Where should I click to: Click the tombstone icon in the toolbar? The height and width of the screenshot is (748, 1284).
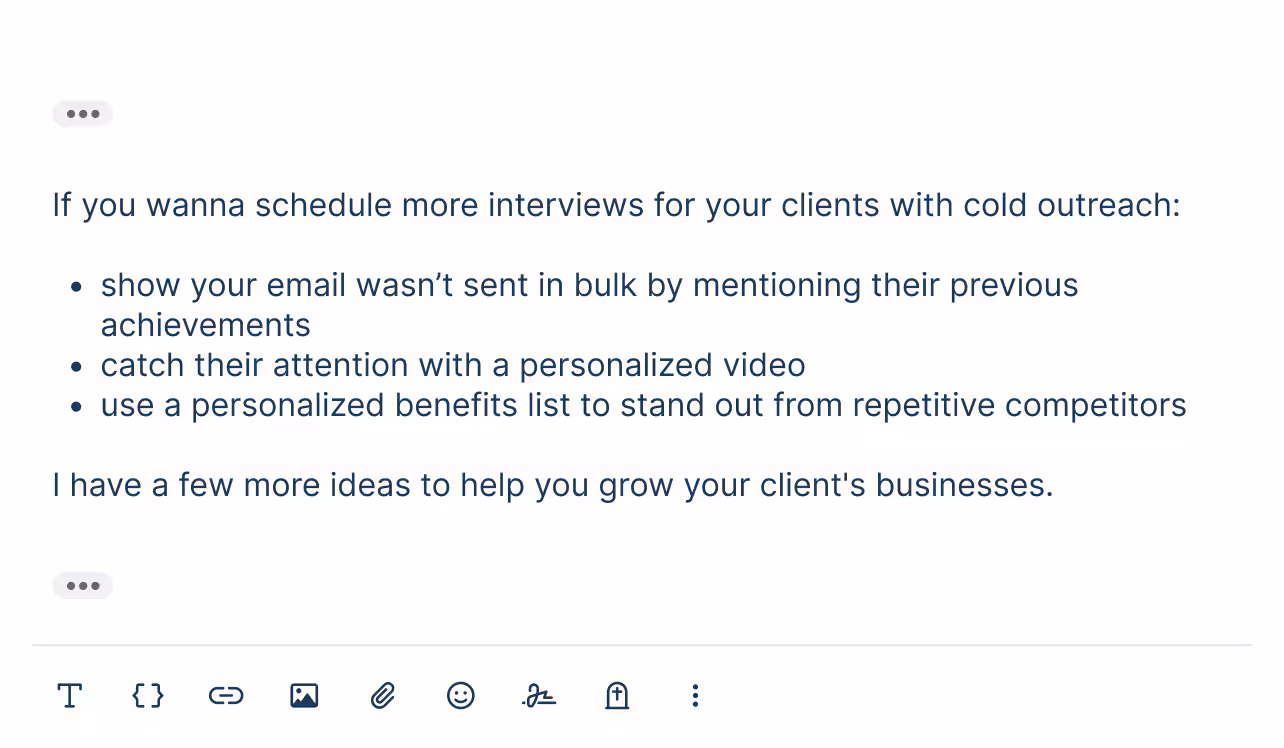point(617,695)
